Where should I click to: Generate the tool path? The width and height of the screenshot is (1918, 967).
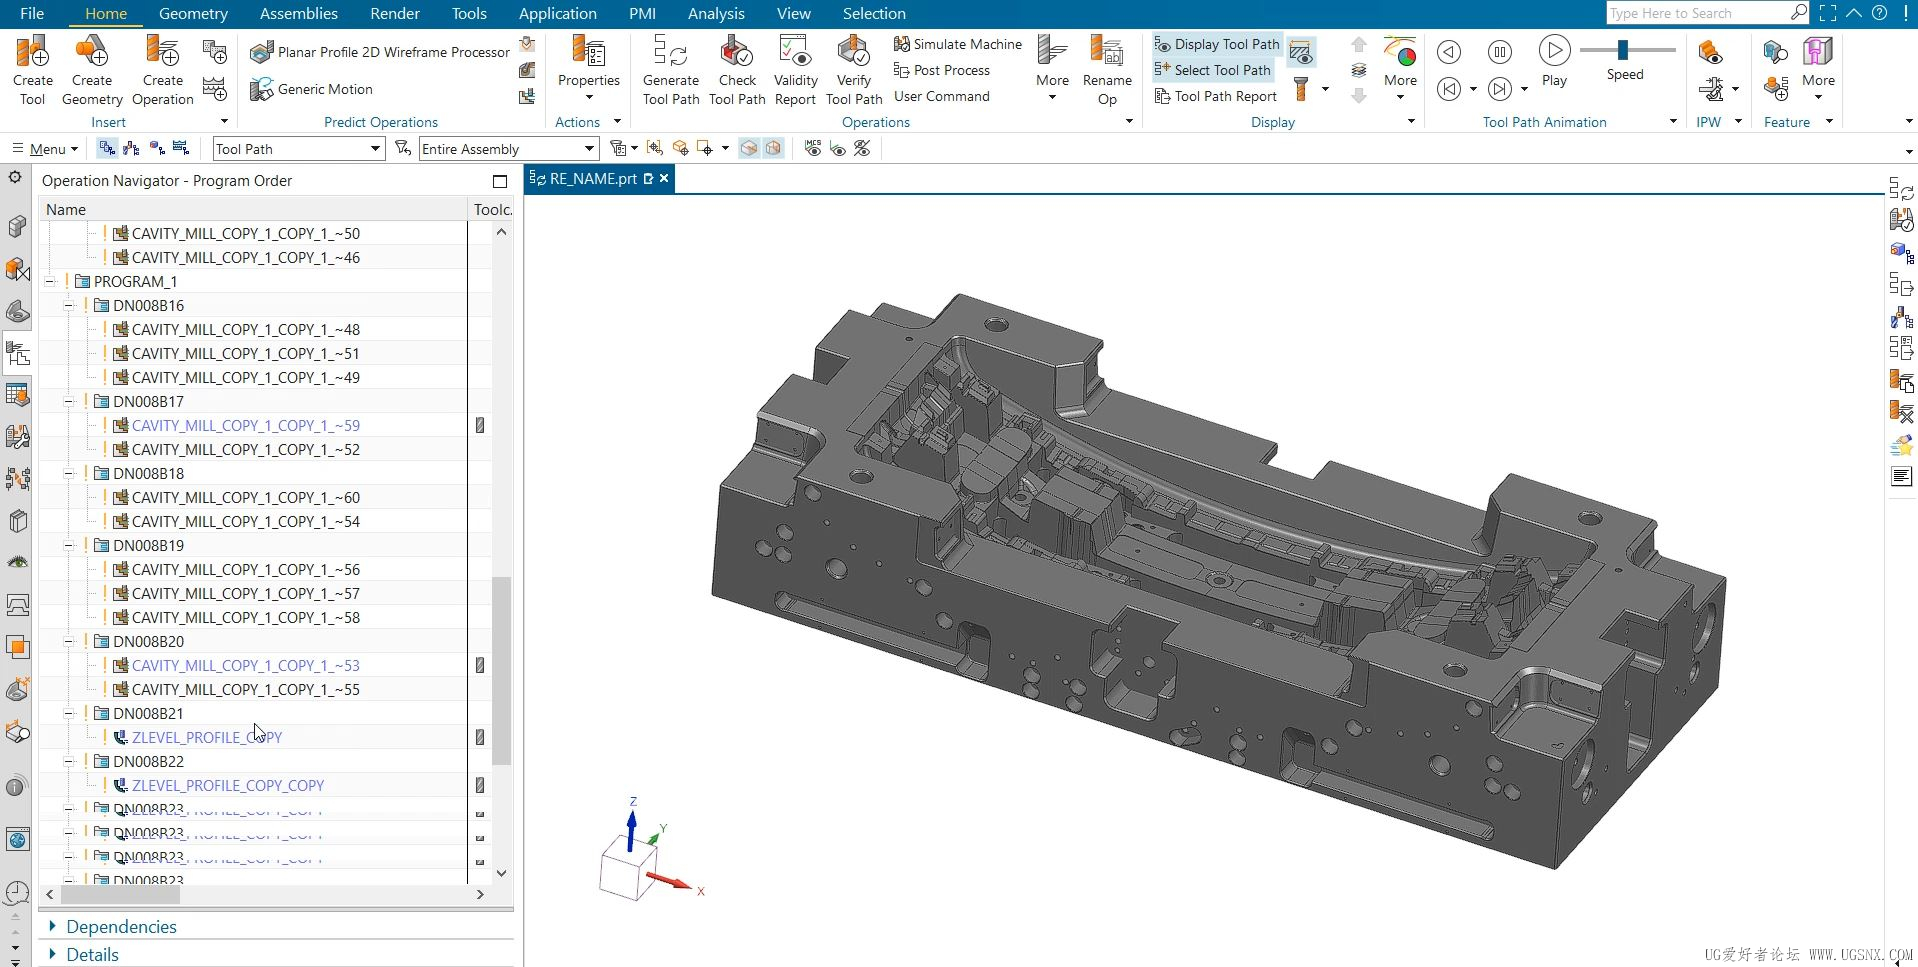click(x=671, y=70)
